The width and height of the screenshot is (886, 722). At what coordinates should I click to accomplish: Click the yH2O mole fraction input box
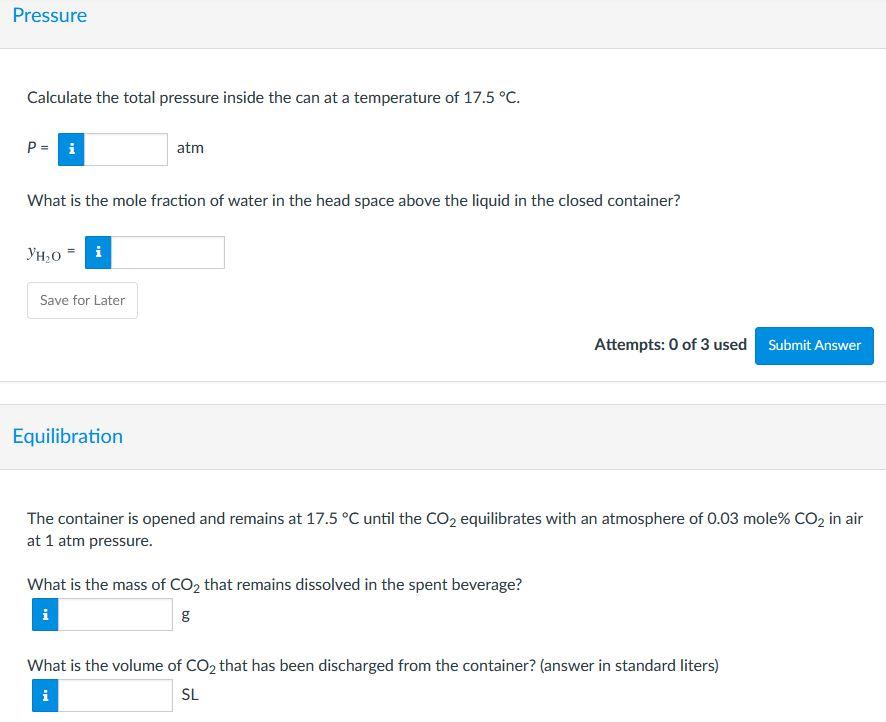(x=167, y=253)
